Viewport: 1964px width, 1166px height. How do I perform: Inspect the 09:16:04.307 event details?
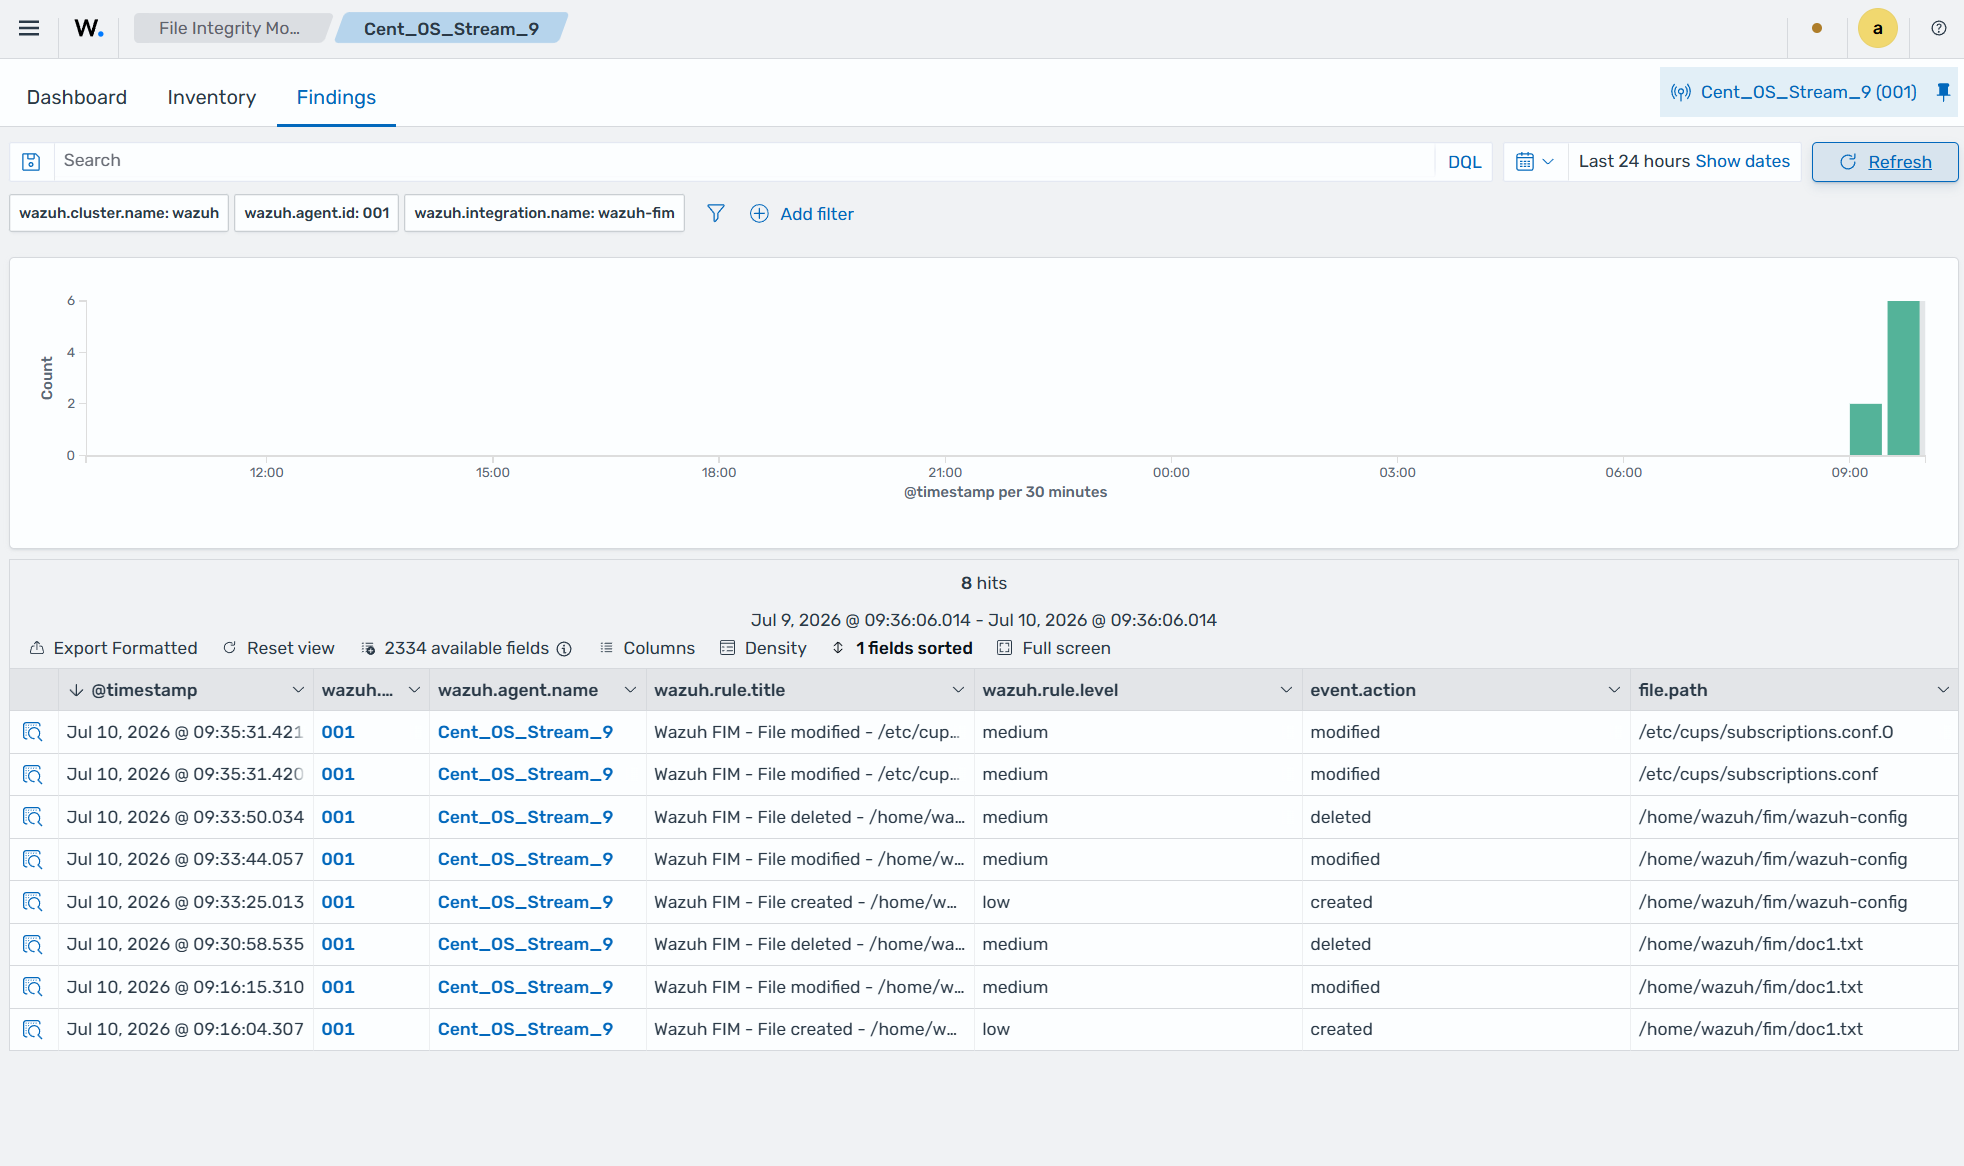click(33, 1029)
